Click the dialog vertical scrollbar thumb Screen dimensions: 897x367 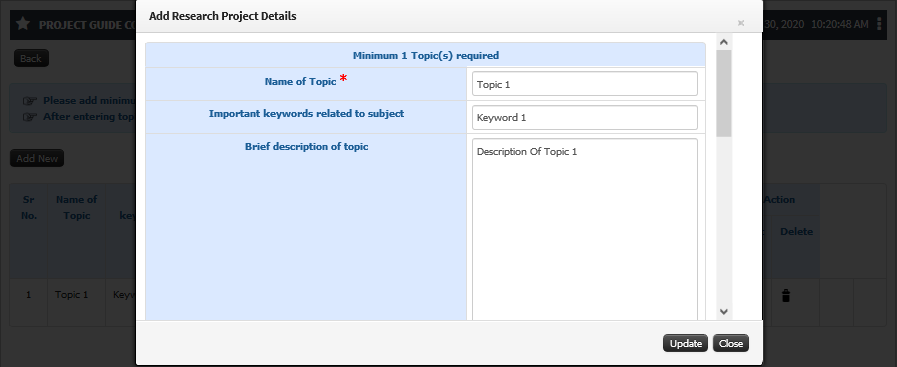pos(724,93)
